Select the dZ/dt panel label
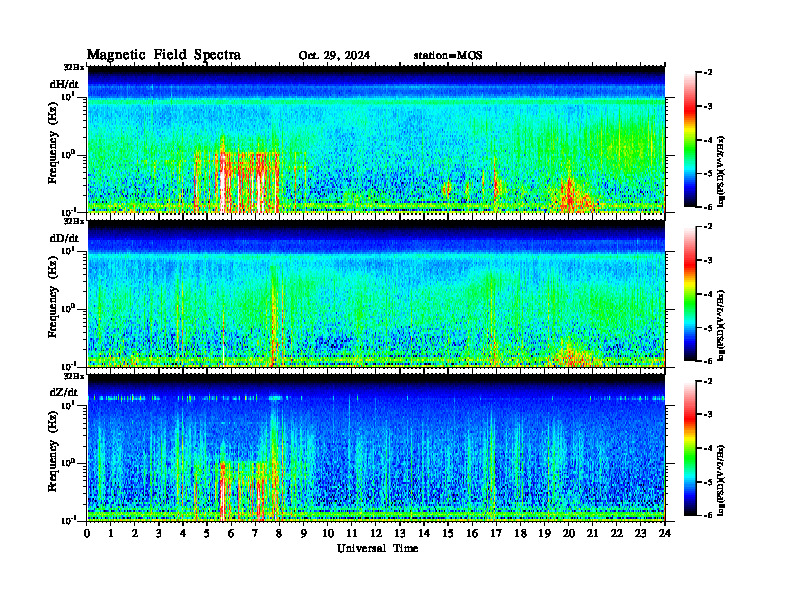This screenshot has height=612, width=792. [x=64, y=392]
